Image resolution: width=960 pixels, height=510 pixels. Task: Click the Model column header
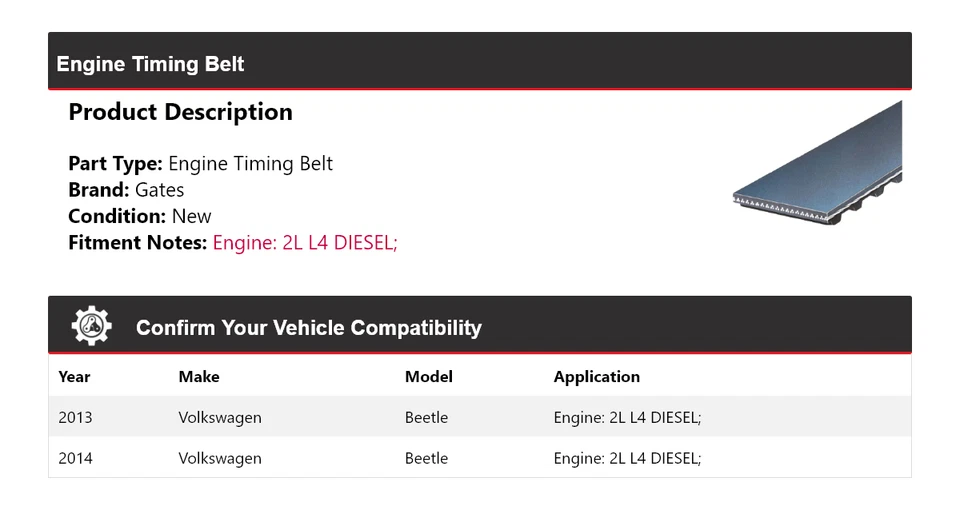coord(428,377)
